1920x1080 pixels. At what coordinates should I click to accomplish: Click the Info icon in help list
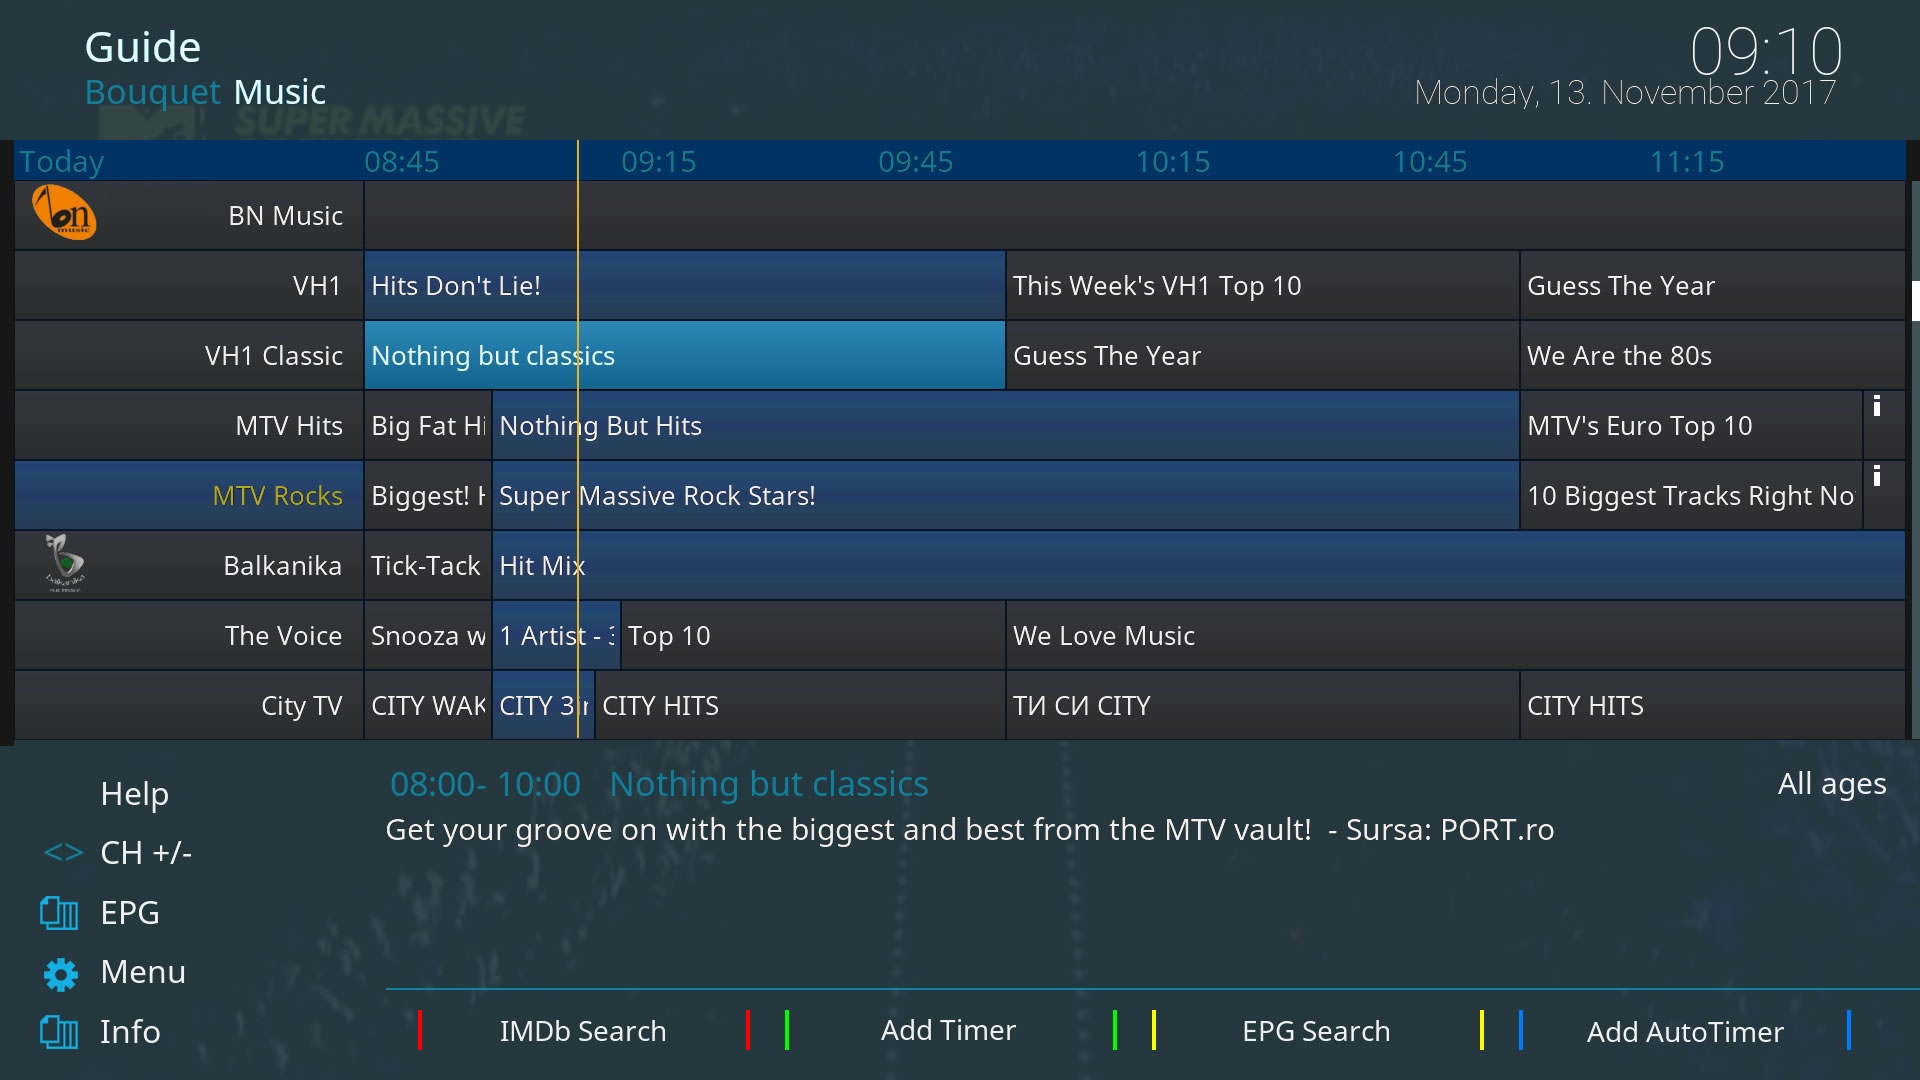coord(59,1032)
